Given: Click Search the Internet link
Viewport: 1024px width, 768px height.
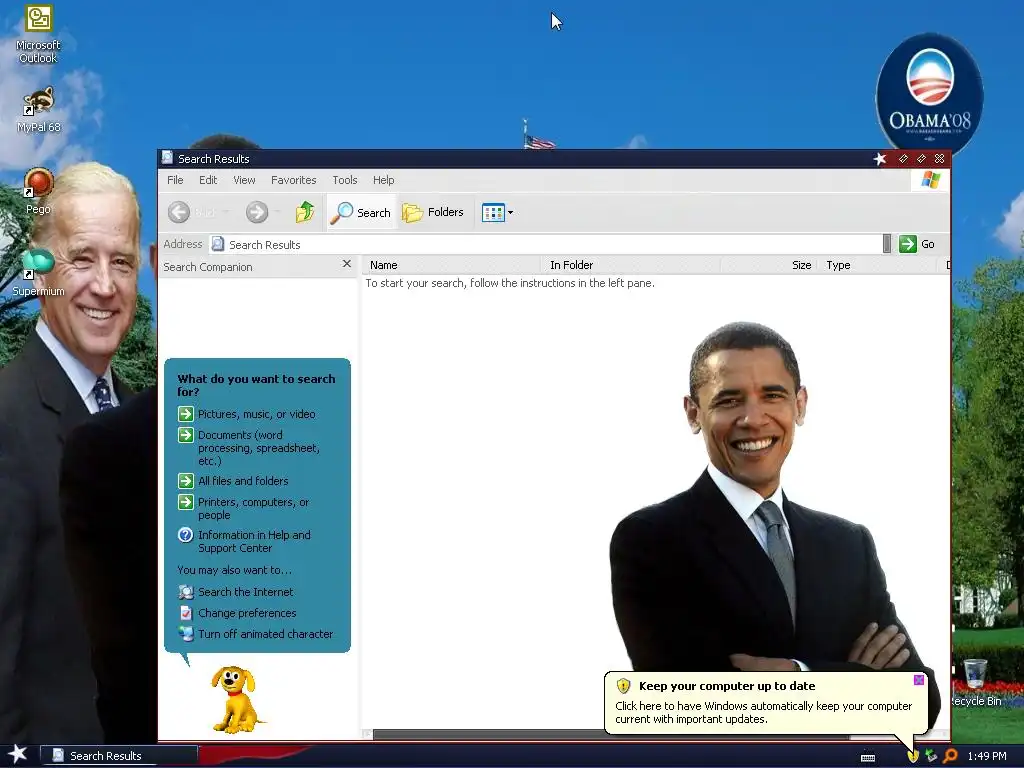Looking at the screenshot, I should 246,592.
